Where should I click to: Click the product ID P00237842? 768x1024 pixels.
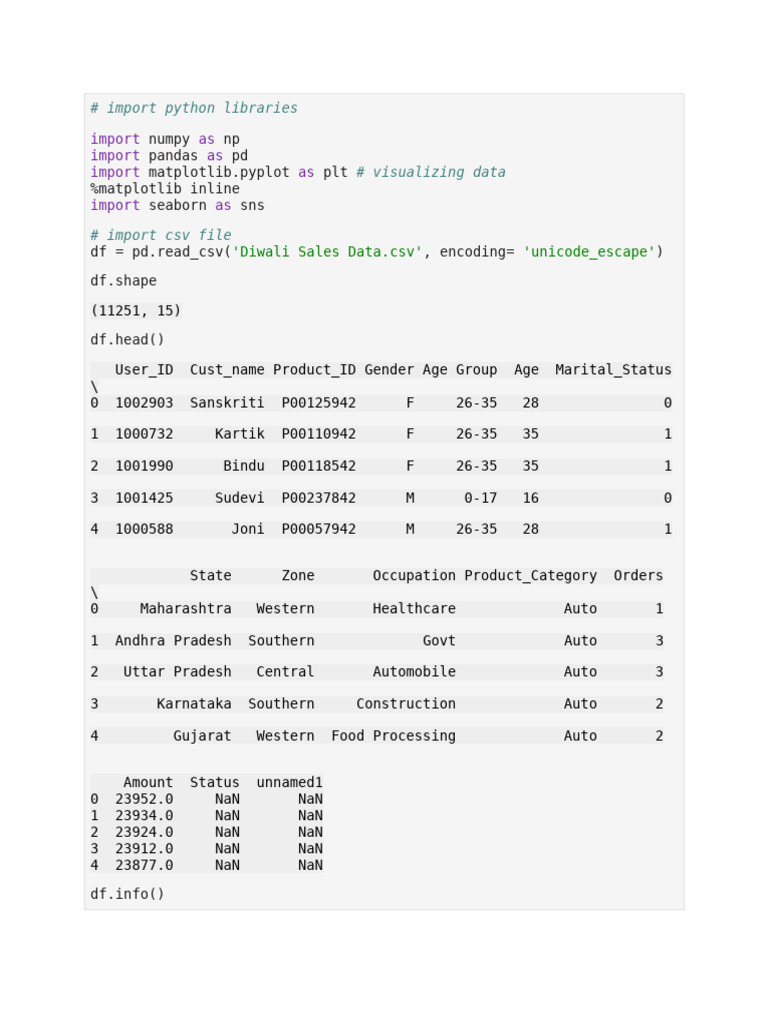point(319,498)
